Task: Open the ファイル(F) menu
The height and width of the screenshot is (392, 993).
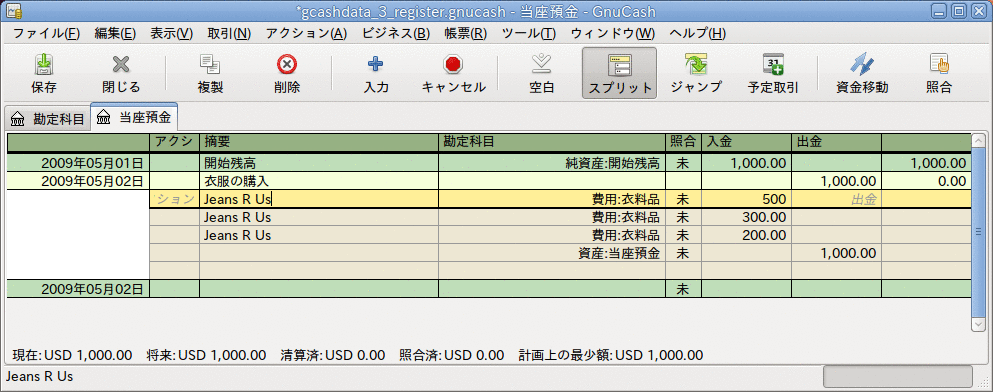Action: point(47,34)
